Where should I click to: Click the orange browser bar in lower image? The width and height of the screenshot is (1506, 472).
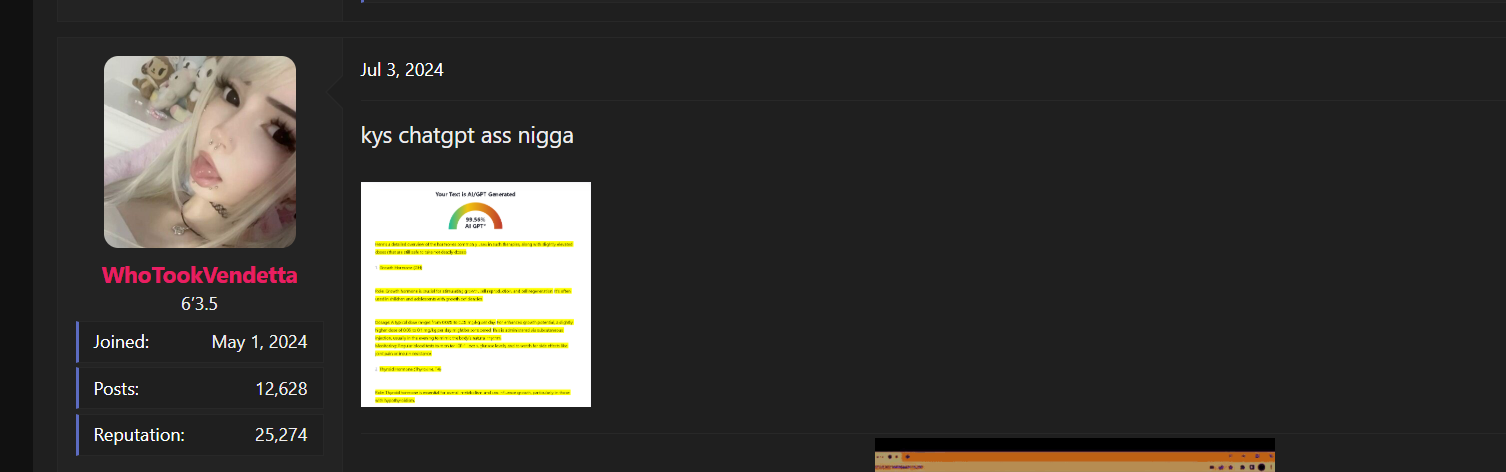[x=1074, y=464]
